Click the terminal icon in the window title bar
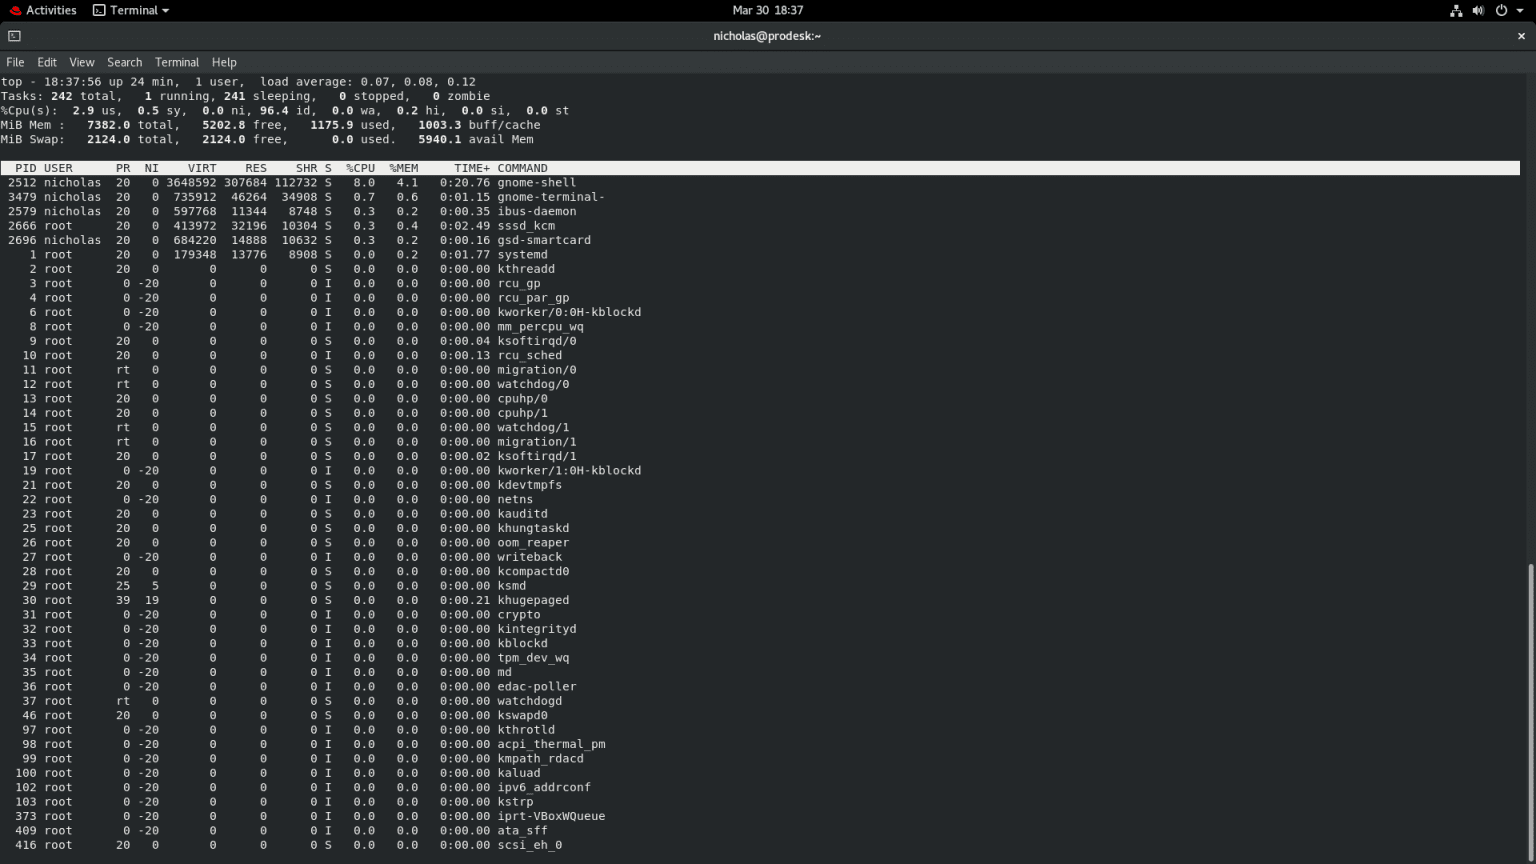 pos(13,35)
